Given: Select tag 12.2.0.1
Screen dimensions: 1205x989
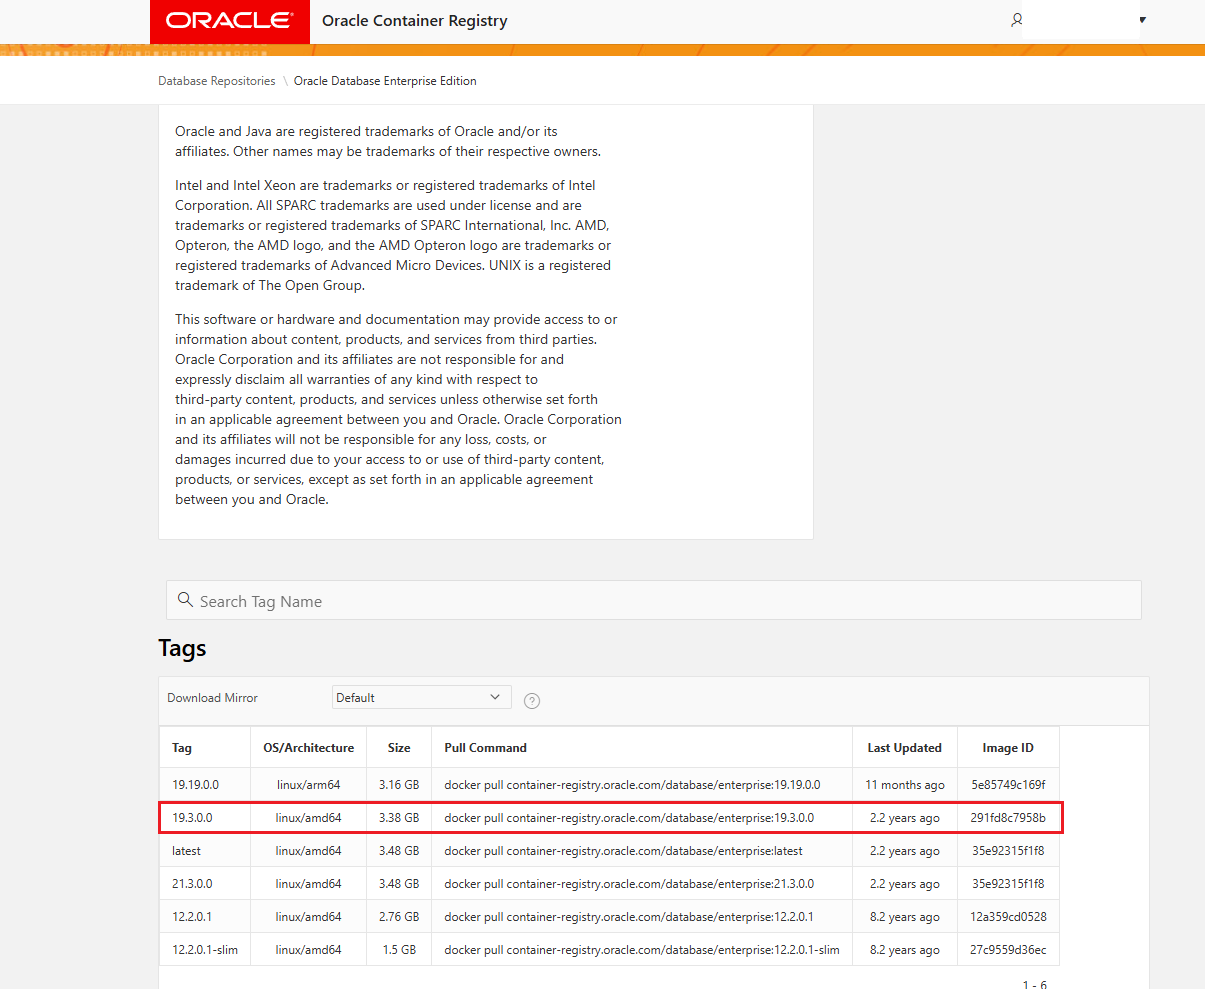Looking at the screenshot, I should pos(192,917).
